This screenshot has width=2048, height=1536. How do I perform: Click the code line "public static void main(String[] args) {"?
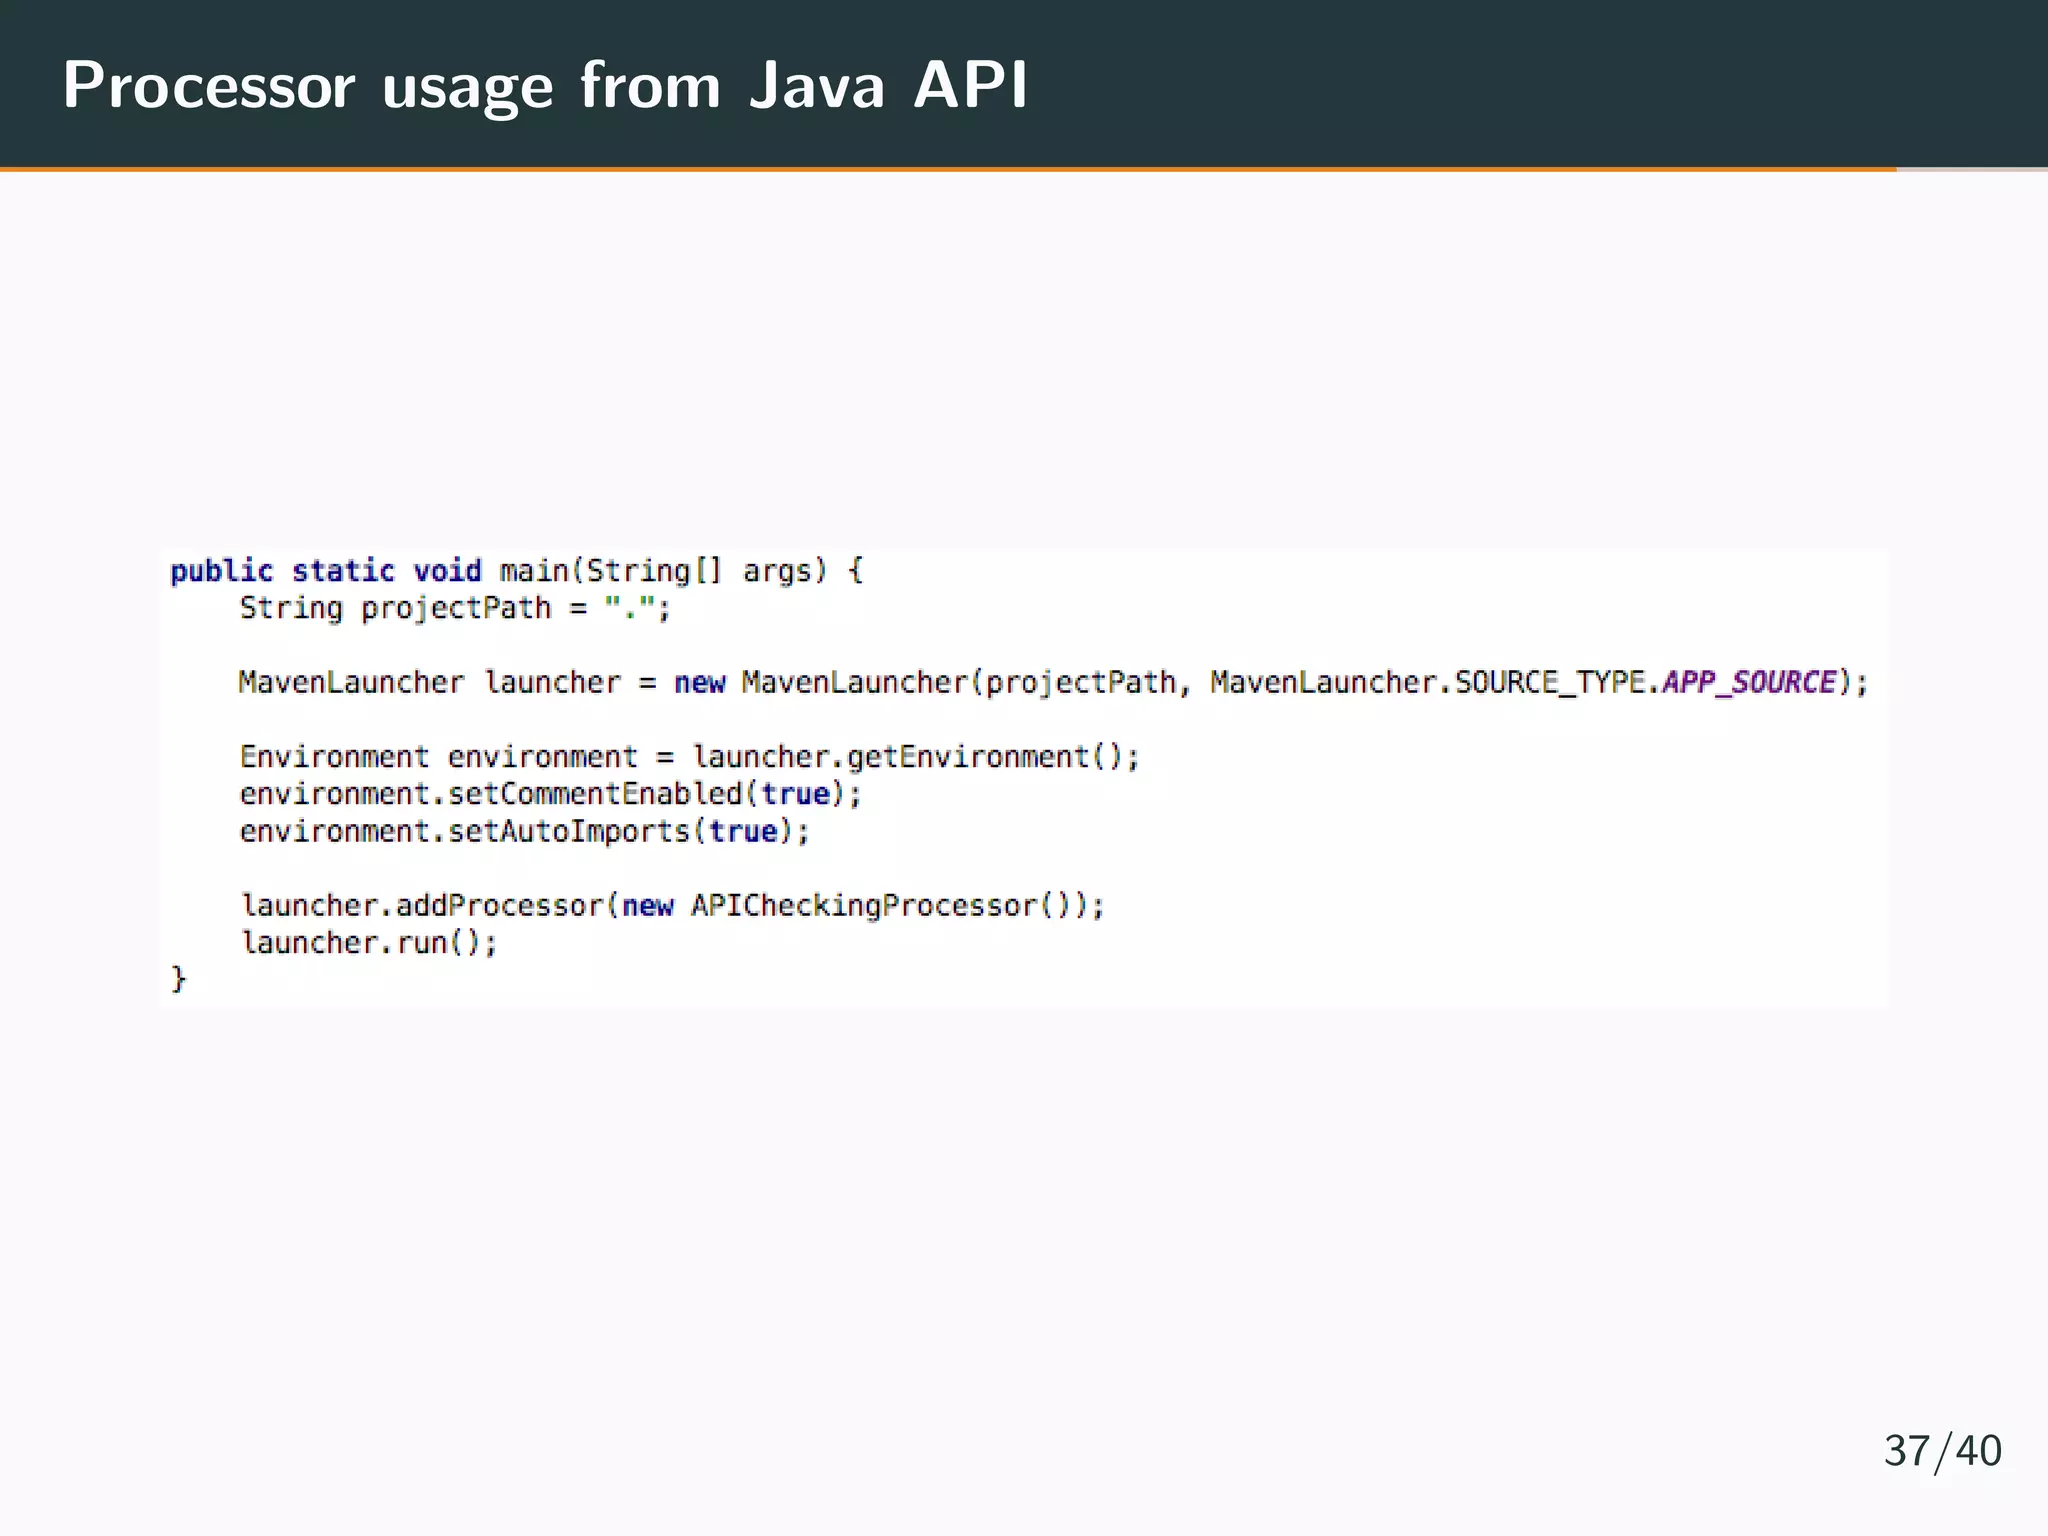516,571
